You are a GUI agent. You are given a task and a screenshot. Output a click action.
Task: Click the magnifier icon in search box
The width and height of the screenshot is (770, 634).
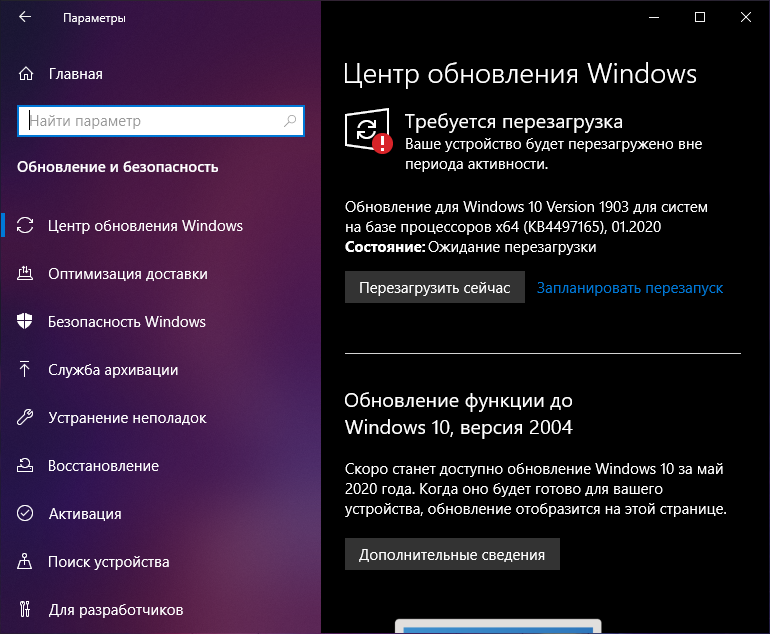[290, 121]
